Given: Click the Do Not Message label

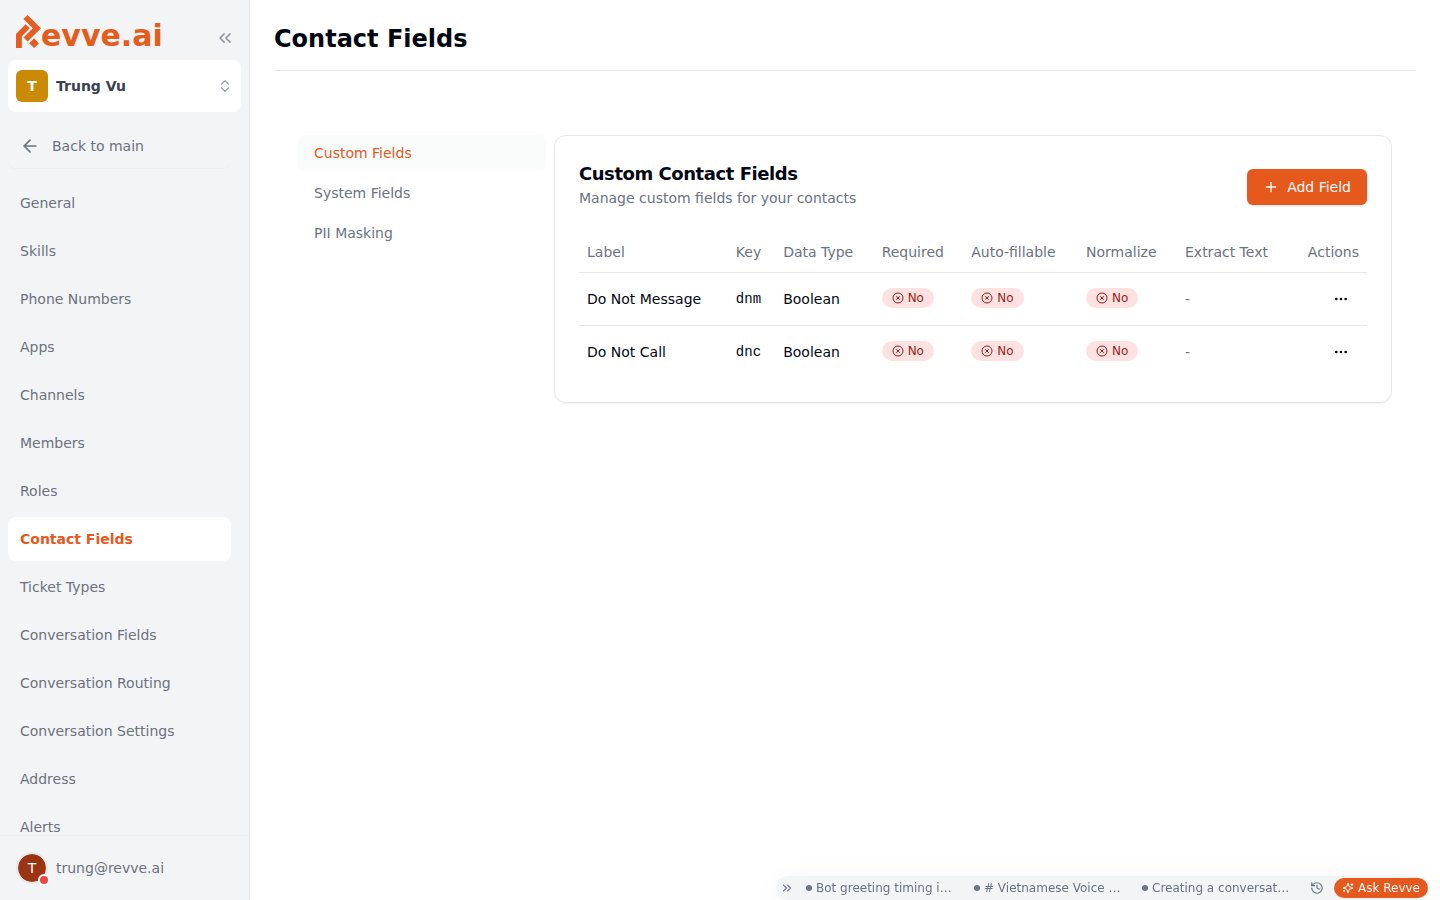Looking at the screenshot, I should point(644,299).
